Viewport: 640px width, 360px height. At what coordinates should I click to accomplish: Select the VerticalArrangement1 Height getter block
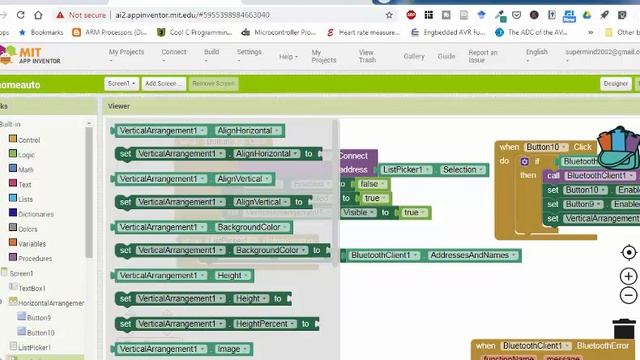click(182, 276)
